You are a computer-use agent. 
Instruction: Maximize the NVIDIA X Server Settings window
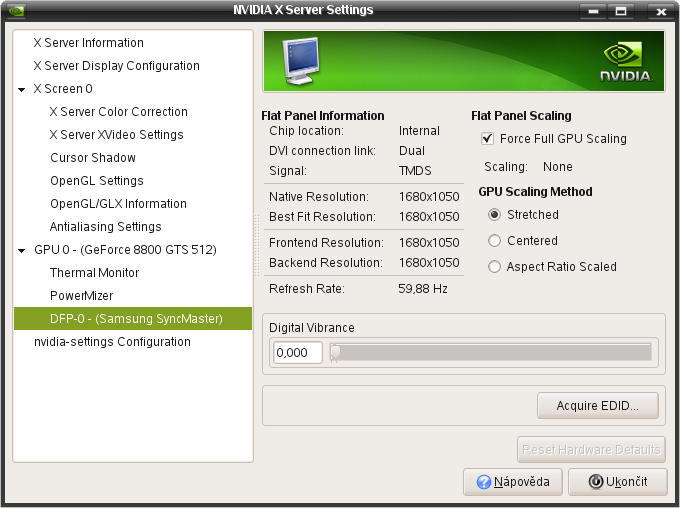coord(621,11)
